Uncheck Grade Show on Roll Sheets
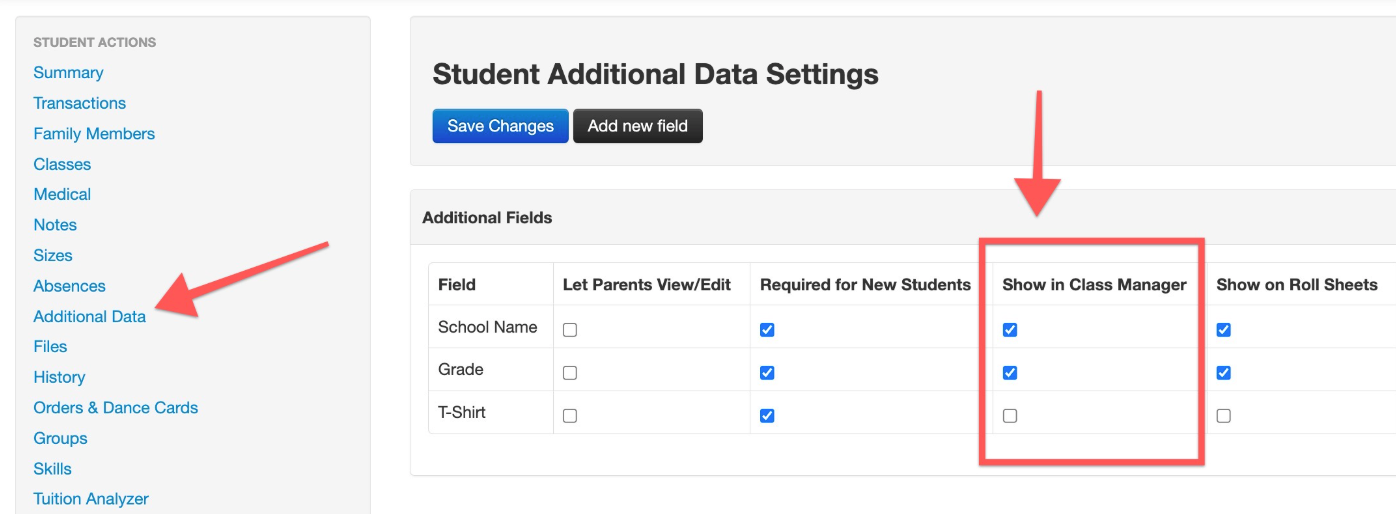This screenshot has width=1396, height=514. (x=1224, y=373)
